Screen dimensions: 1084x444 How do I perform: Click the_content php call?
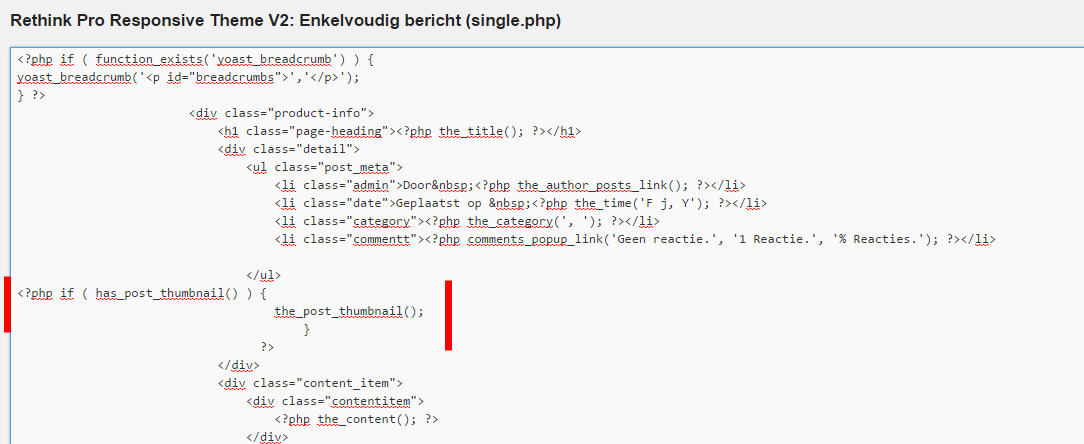click(357, 419)
